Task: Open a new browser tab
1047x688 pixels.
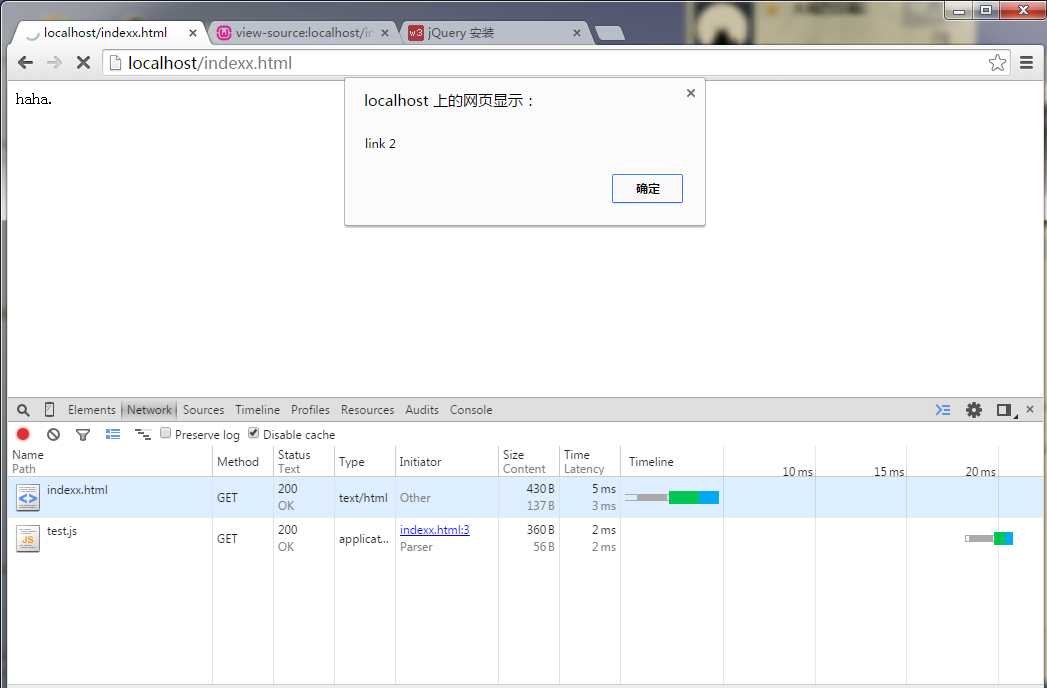Action: tap(610, 33)
